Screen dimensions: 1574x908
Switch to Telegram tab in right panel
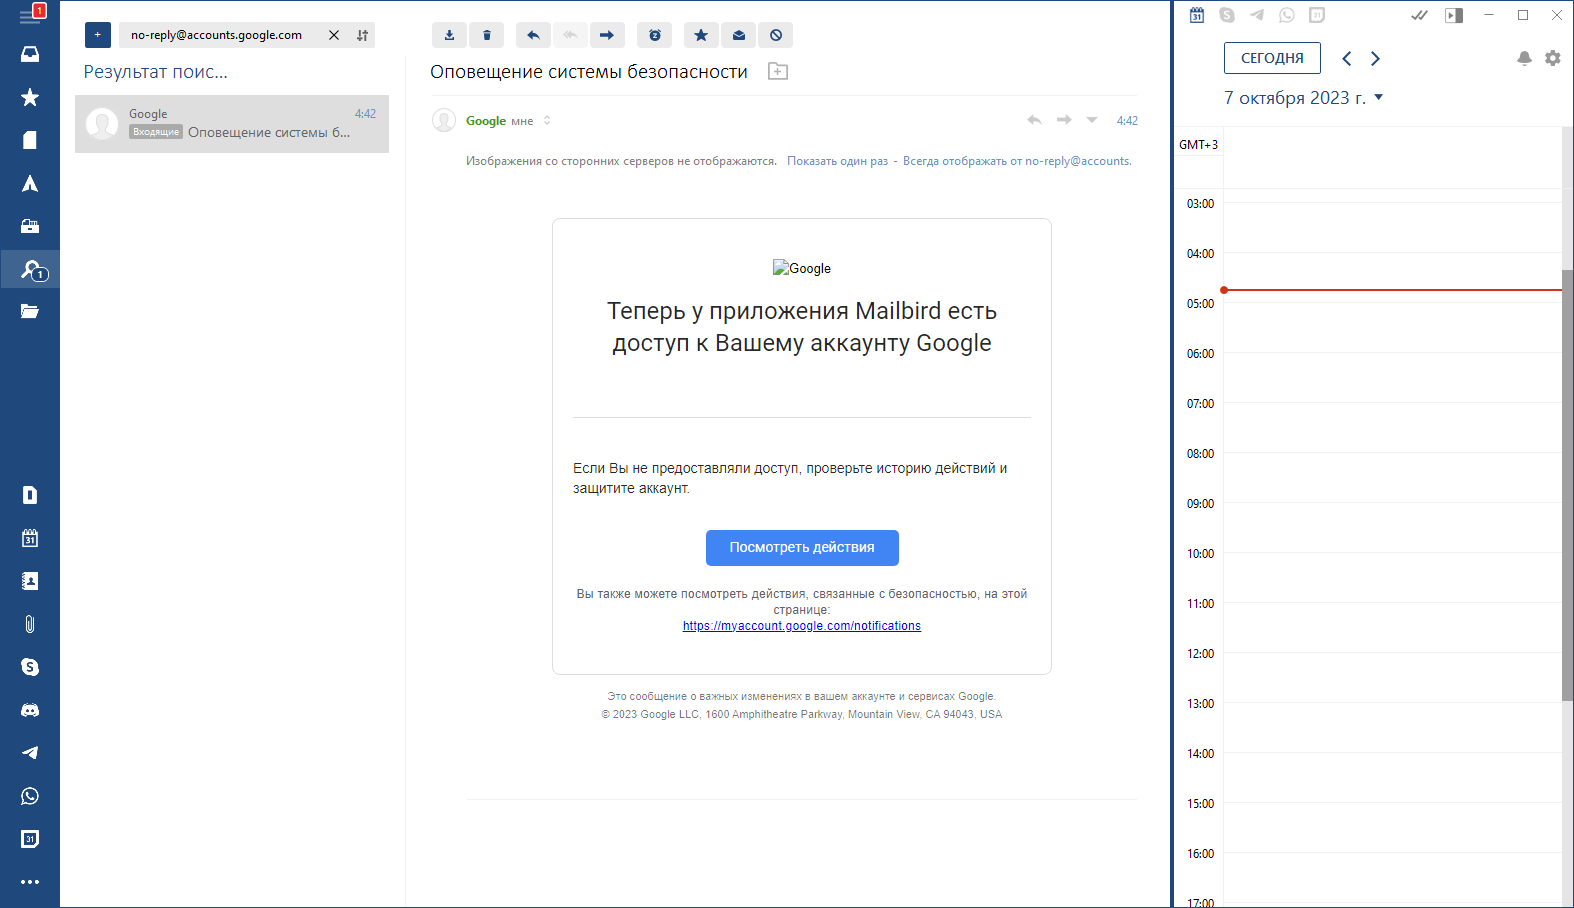click(1257, 15)
